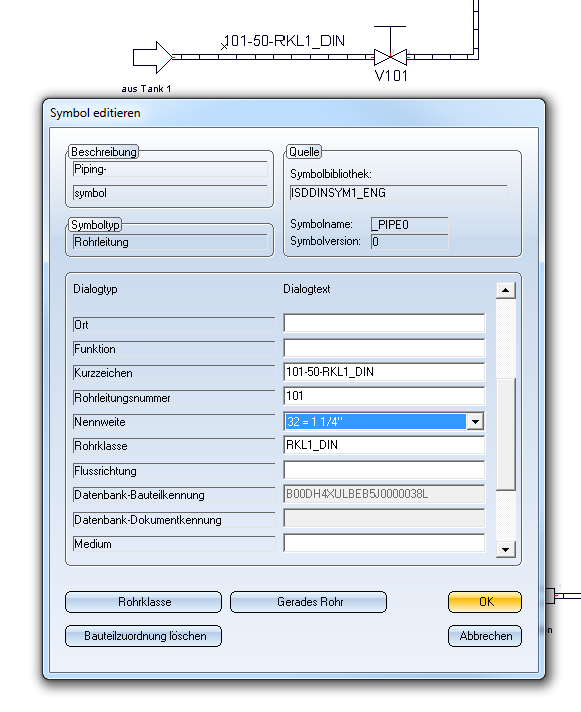Click Bauteilzuordnung löschen button

143,636
